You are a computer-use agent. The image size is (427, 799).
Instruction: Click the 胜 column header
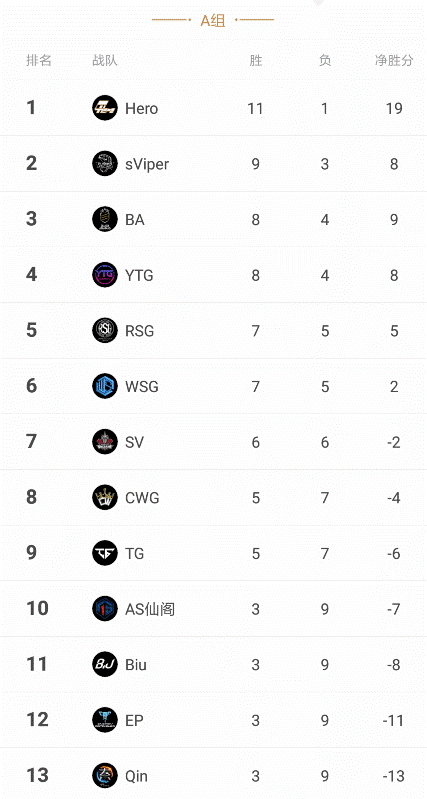[x=256, y=61]
